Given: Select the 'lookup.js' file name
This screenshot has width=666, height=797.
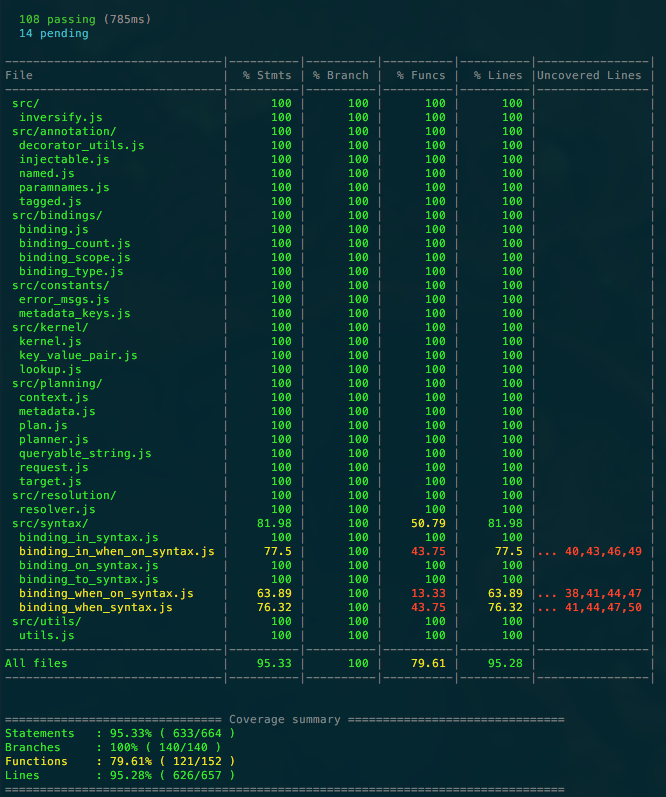Looking at the screenshot, I should 50,370.
